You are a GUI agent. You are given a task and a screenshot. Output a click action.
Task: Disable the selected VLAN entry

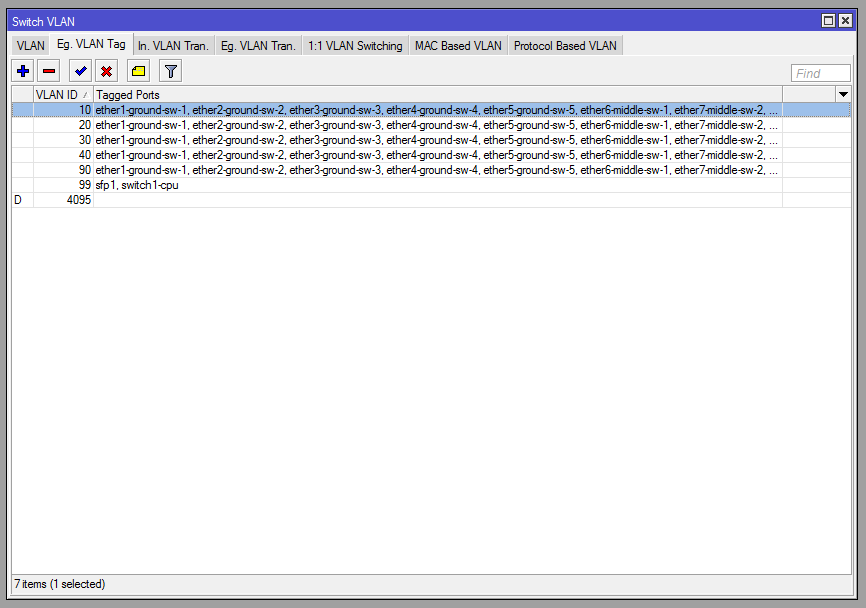pos(106,70)
